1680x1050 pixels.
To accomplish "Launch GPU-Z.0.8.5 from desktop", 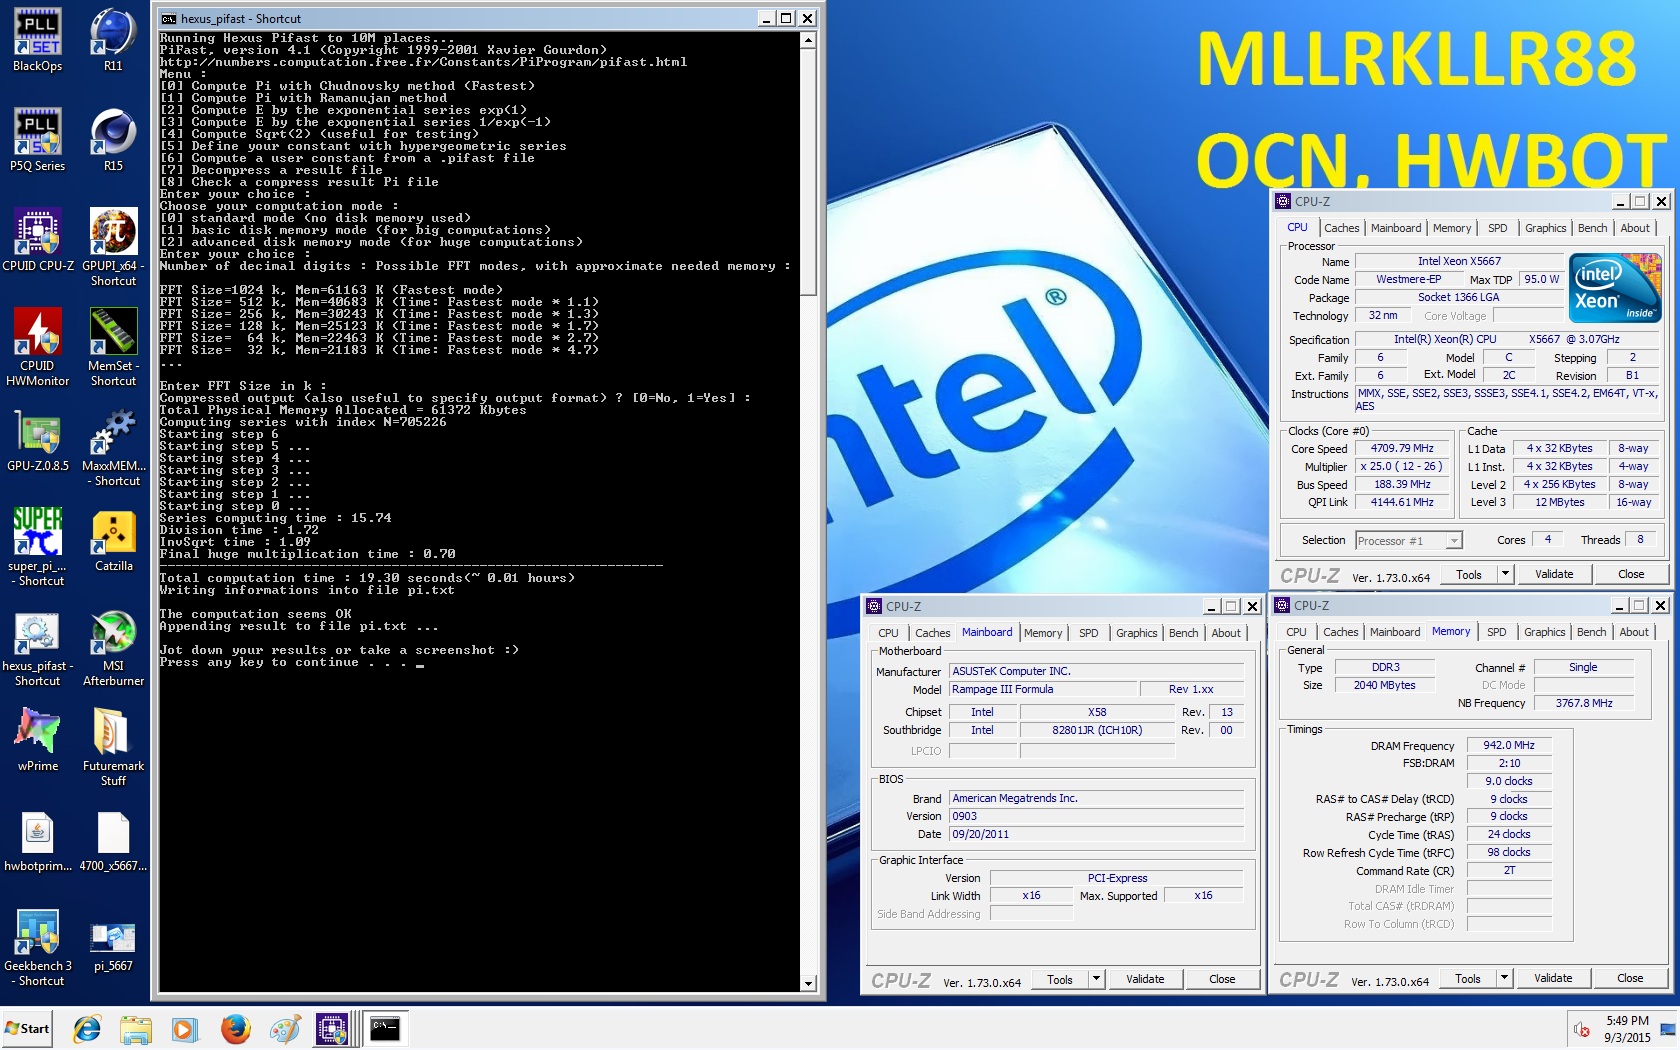I will pos(38,440).
